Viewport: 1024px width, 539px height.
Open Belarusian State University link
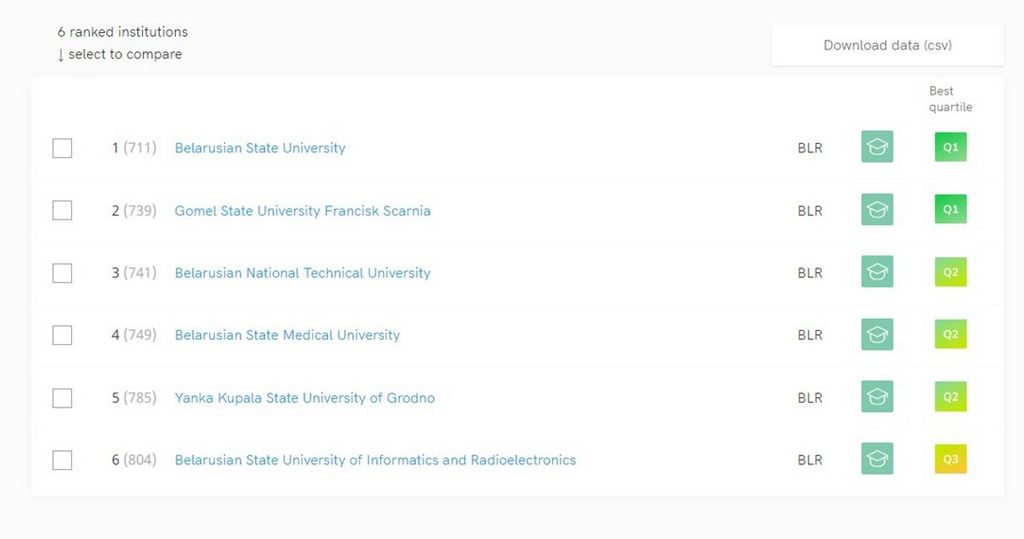click(x=260, y=148)
